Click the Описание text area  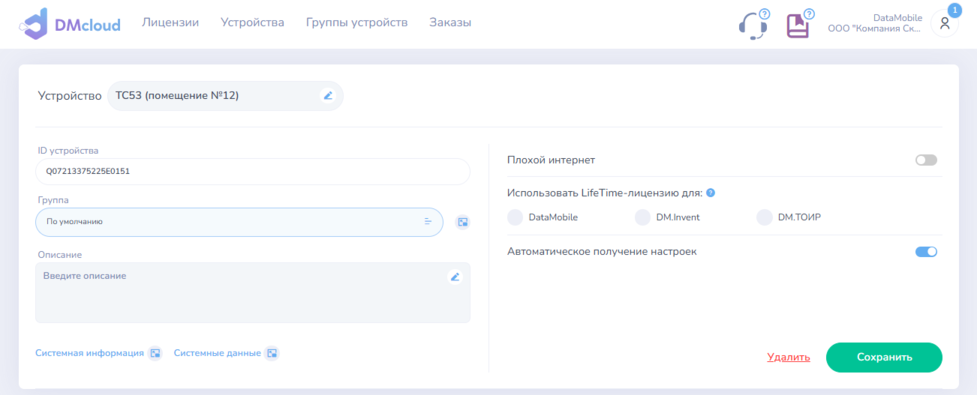coord(252,292)
